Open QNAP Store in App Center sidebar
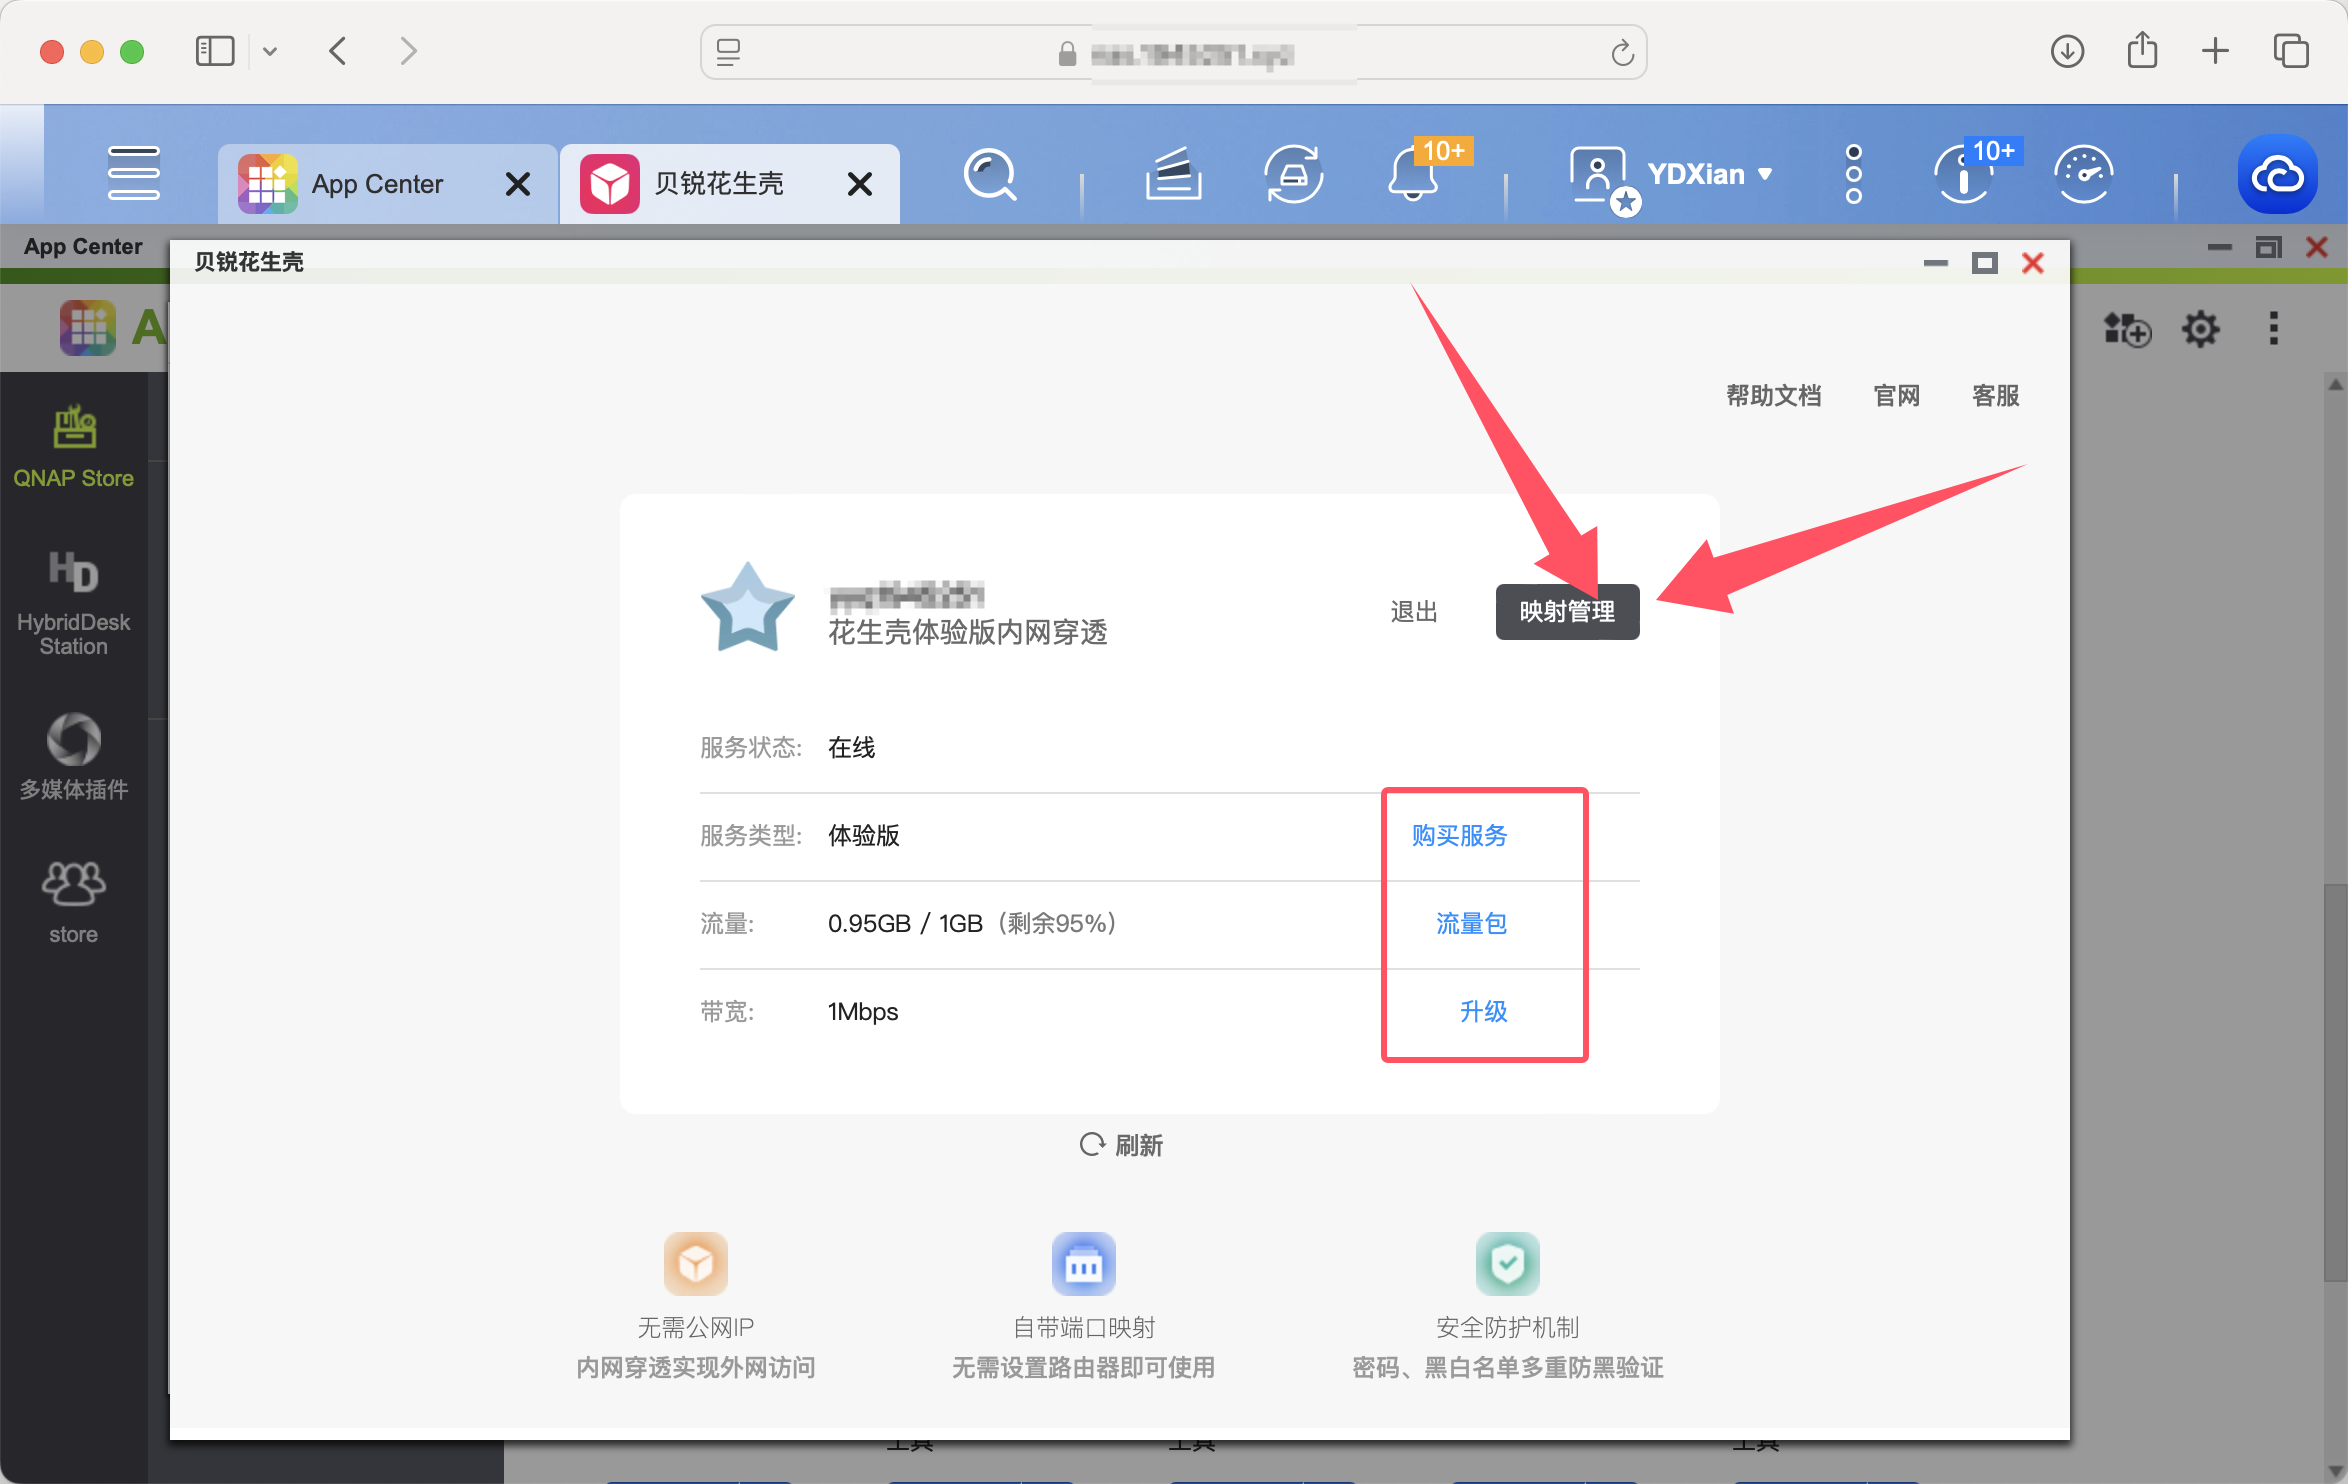Screen dimensions: 2348x1484 coord(73,446)
